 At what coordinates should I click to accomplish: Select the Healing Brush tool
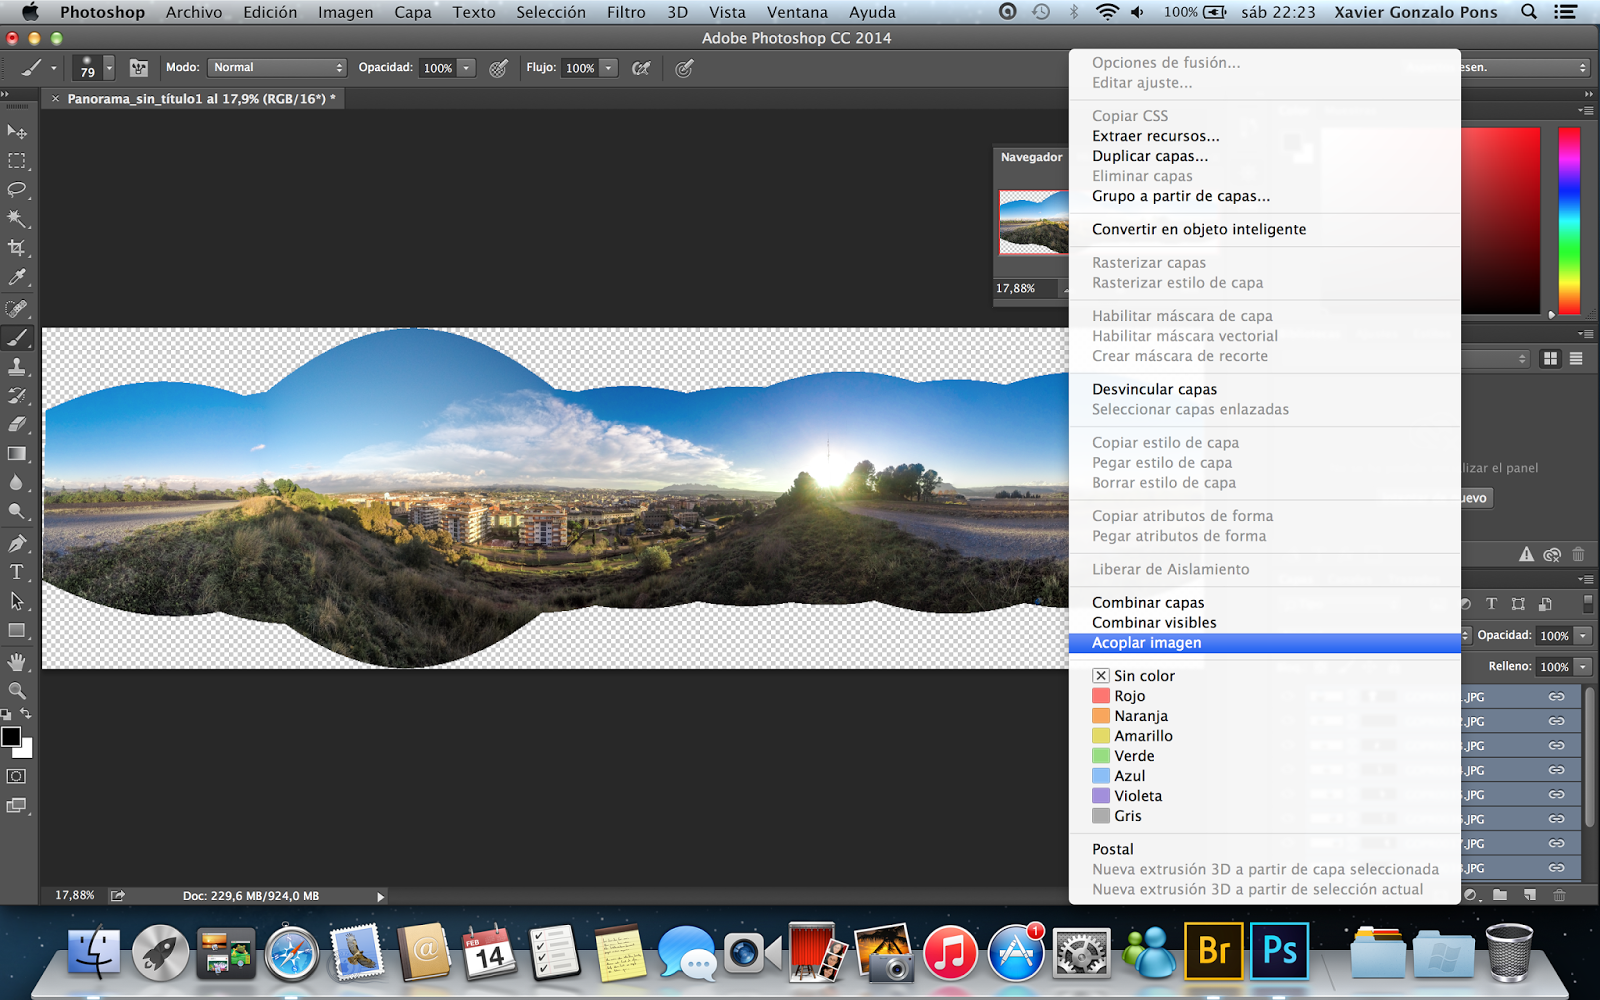click(x=17, y=308)
